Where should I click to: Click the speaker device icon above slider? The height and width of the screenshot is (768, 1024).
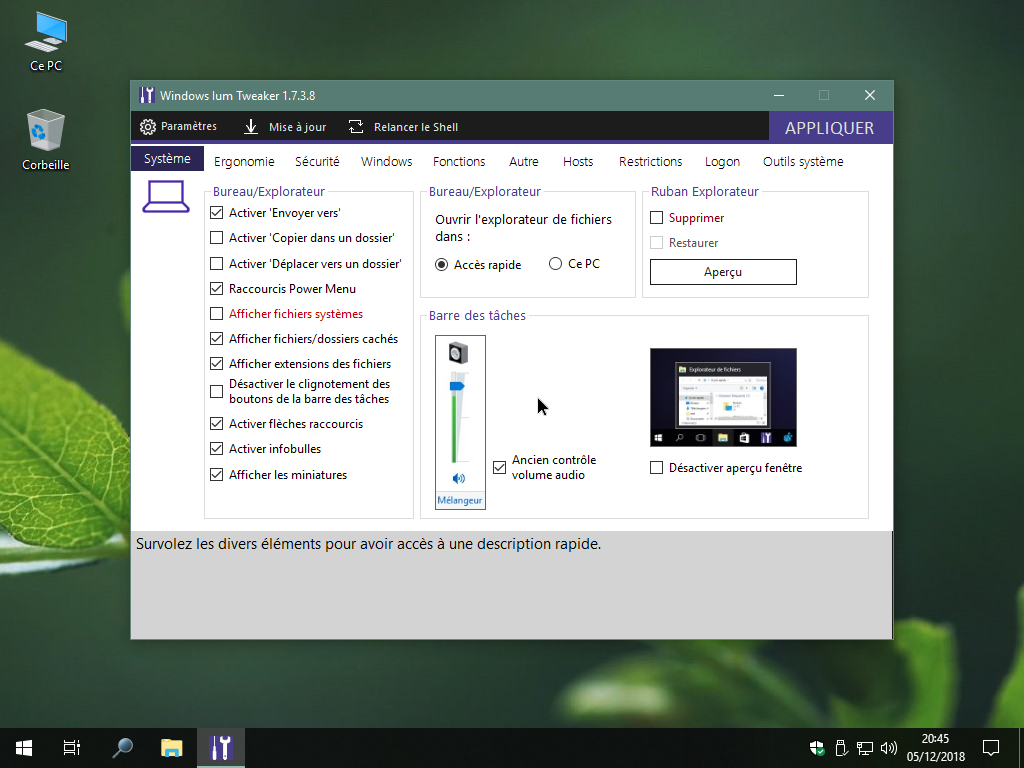click(x=458, y=353)
